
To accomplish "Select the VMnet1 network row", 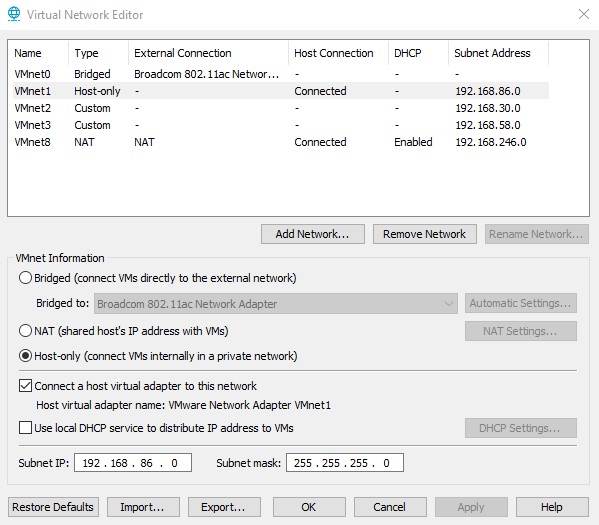I will tap(281, 91).
